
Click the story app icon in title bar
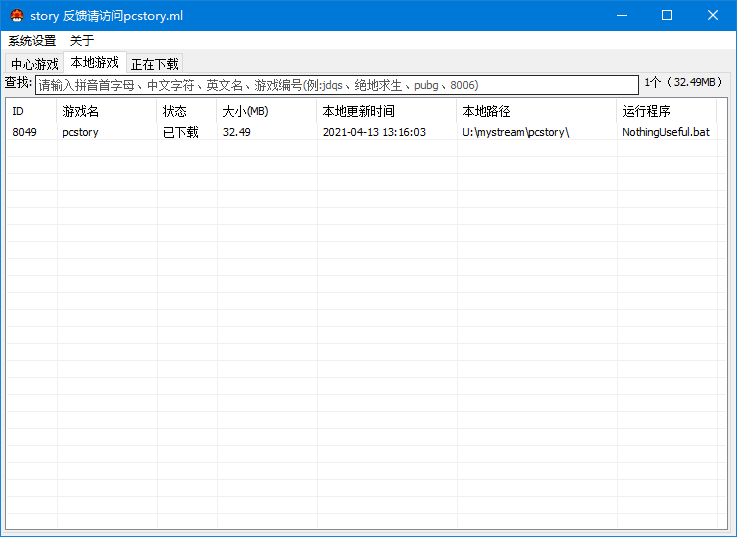click(x=16, y=16)
